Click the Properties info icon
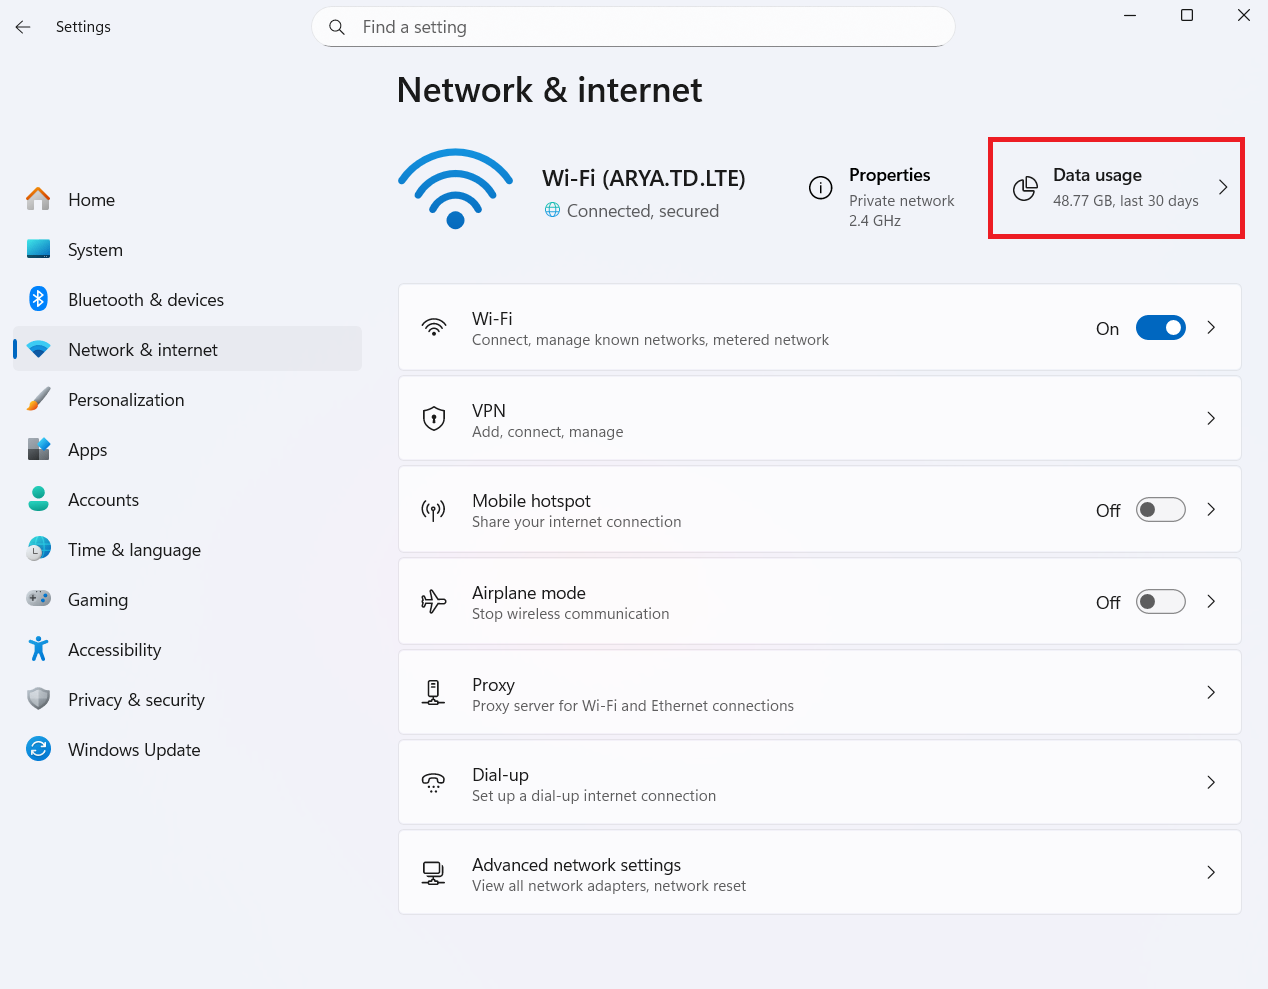This screenshot has height=989, width=1268. pyautogui.click(x=820, y=188)
